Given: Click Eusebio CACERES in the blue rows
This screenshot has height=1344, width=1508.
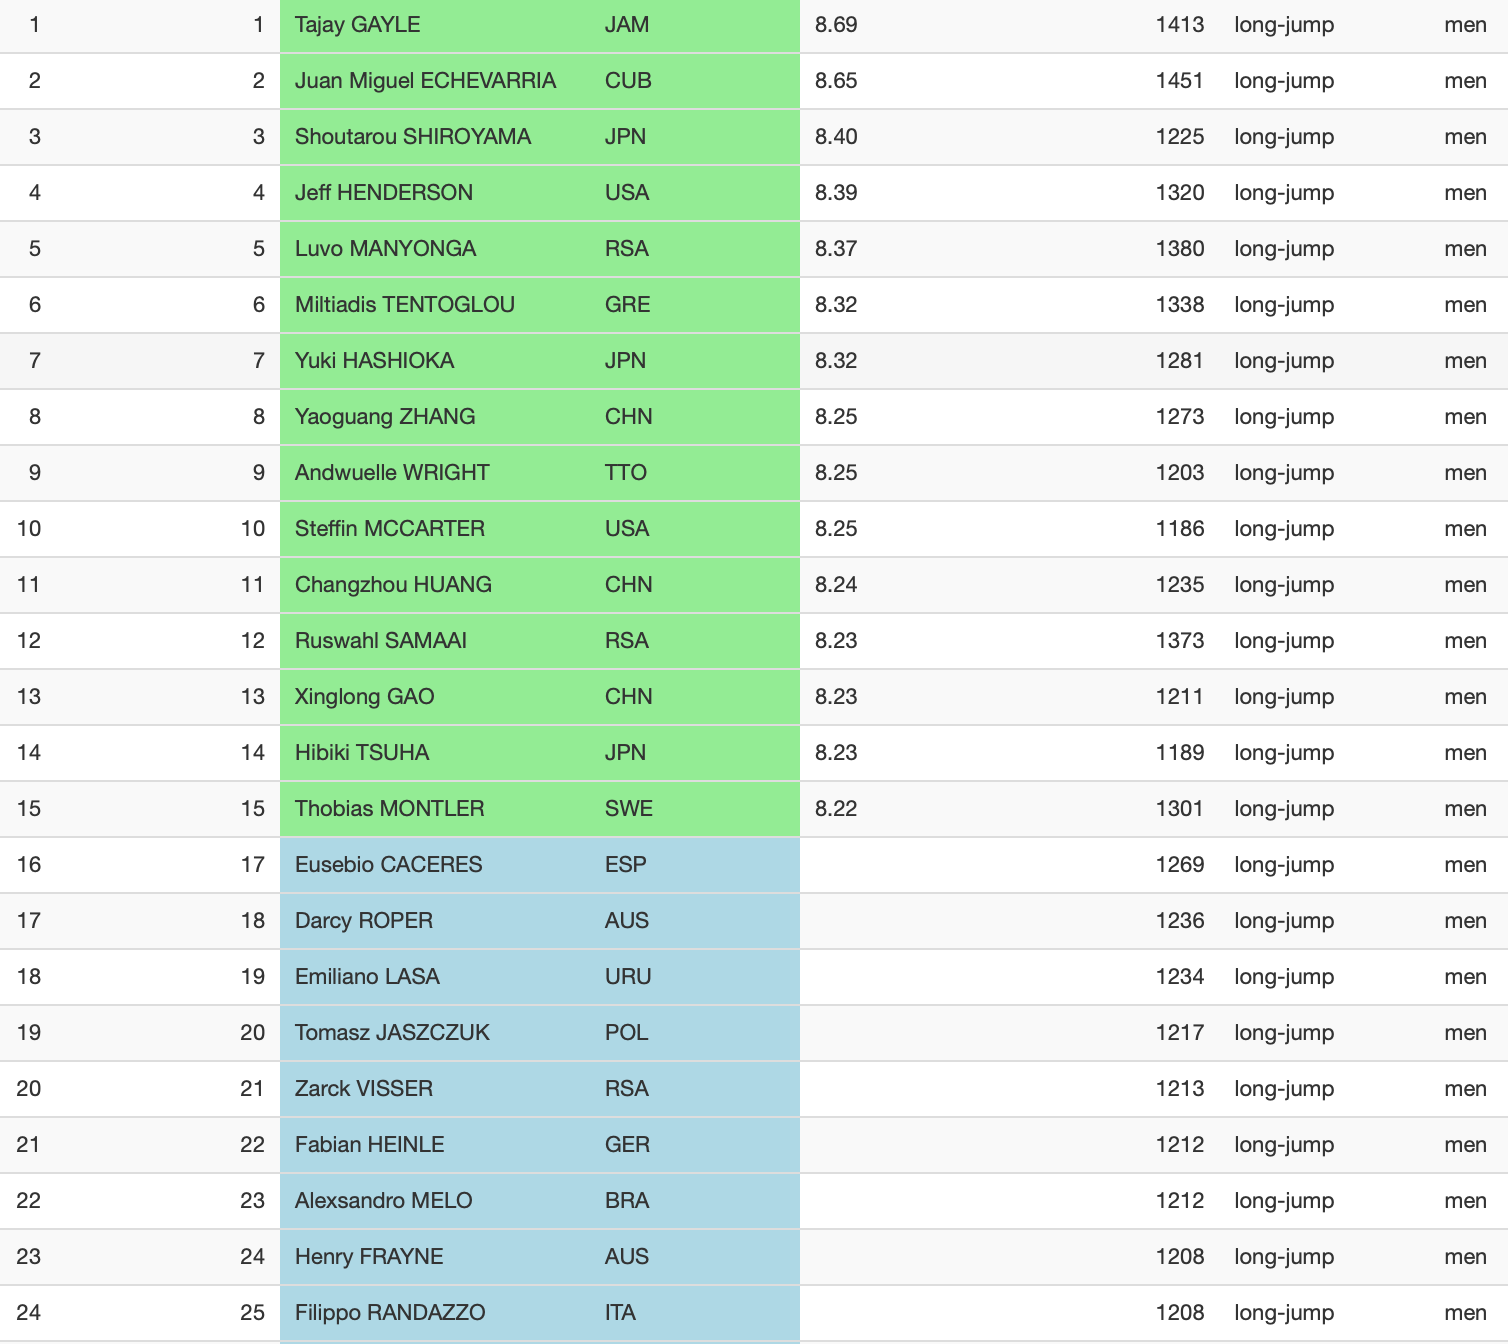Looking at the screenshot, I should point(388,865).
